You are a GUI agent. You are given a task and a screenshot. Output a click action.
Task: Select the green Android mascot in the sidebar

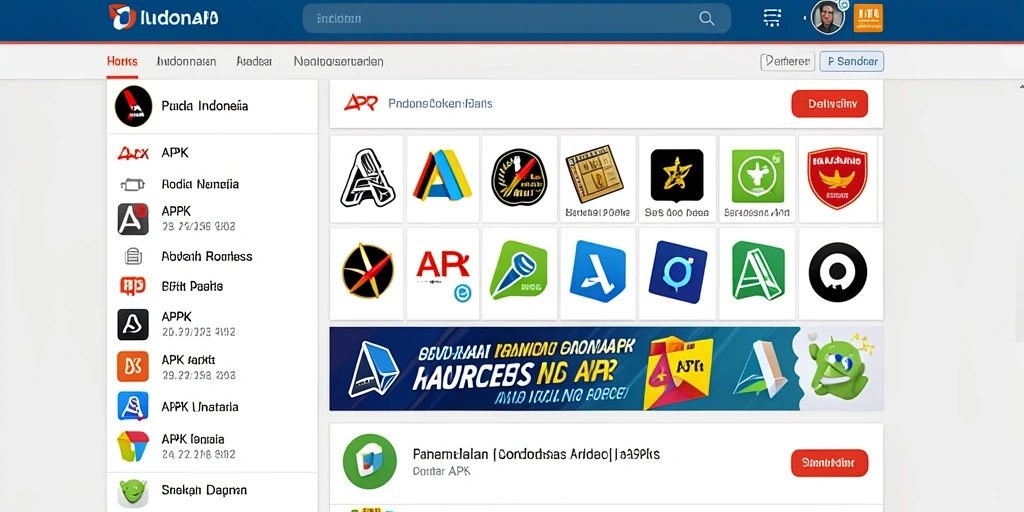coord(133,492)
